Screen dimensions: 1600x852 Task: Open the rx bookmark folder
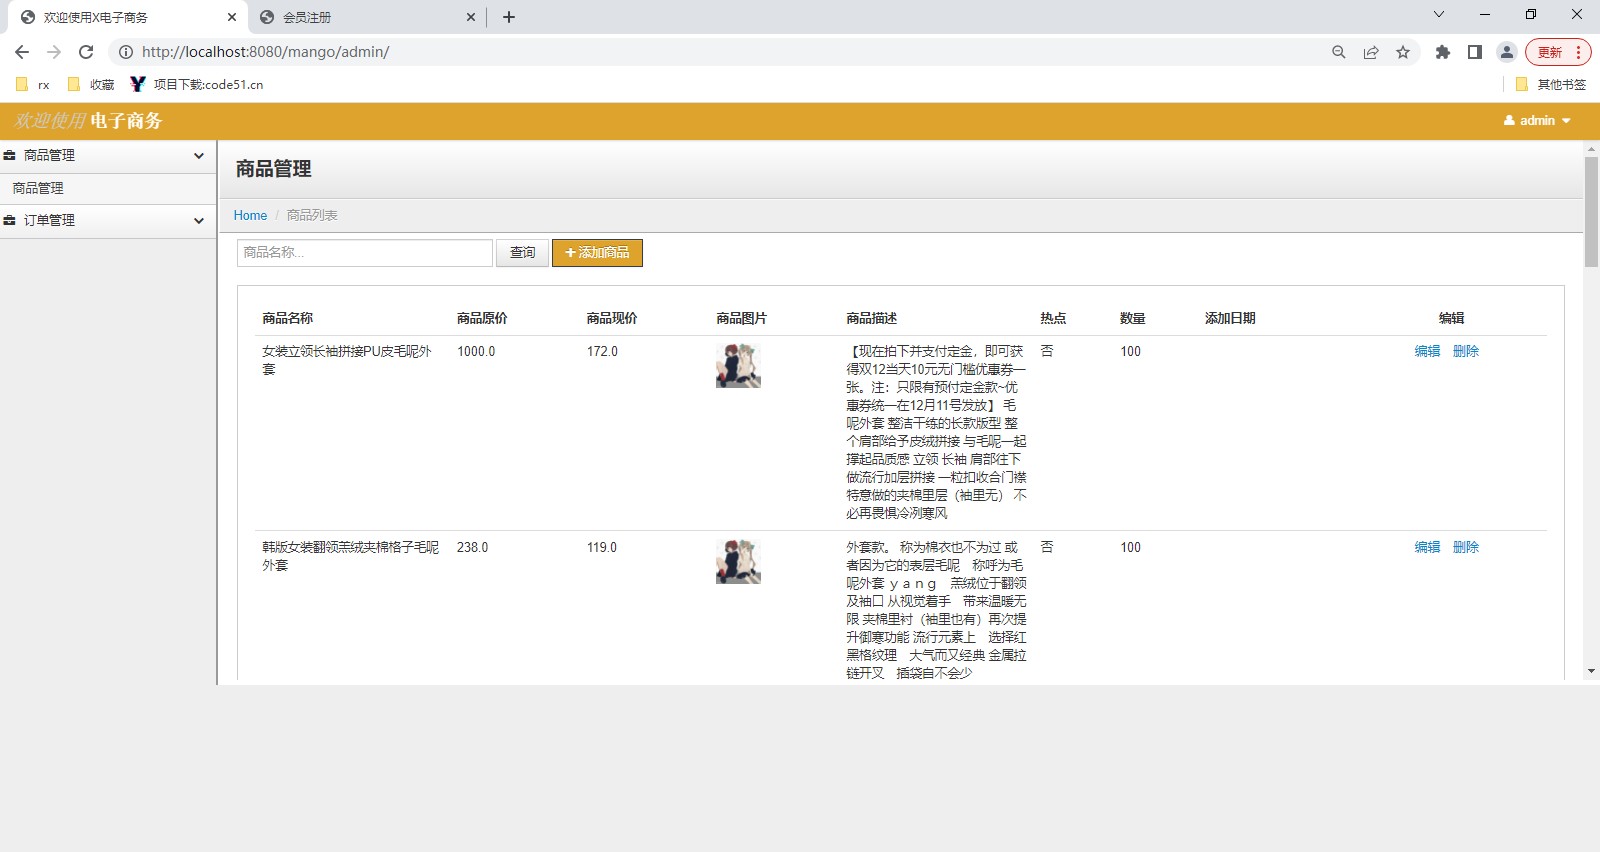pyautogui.click(x=33, y=85)
